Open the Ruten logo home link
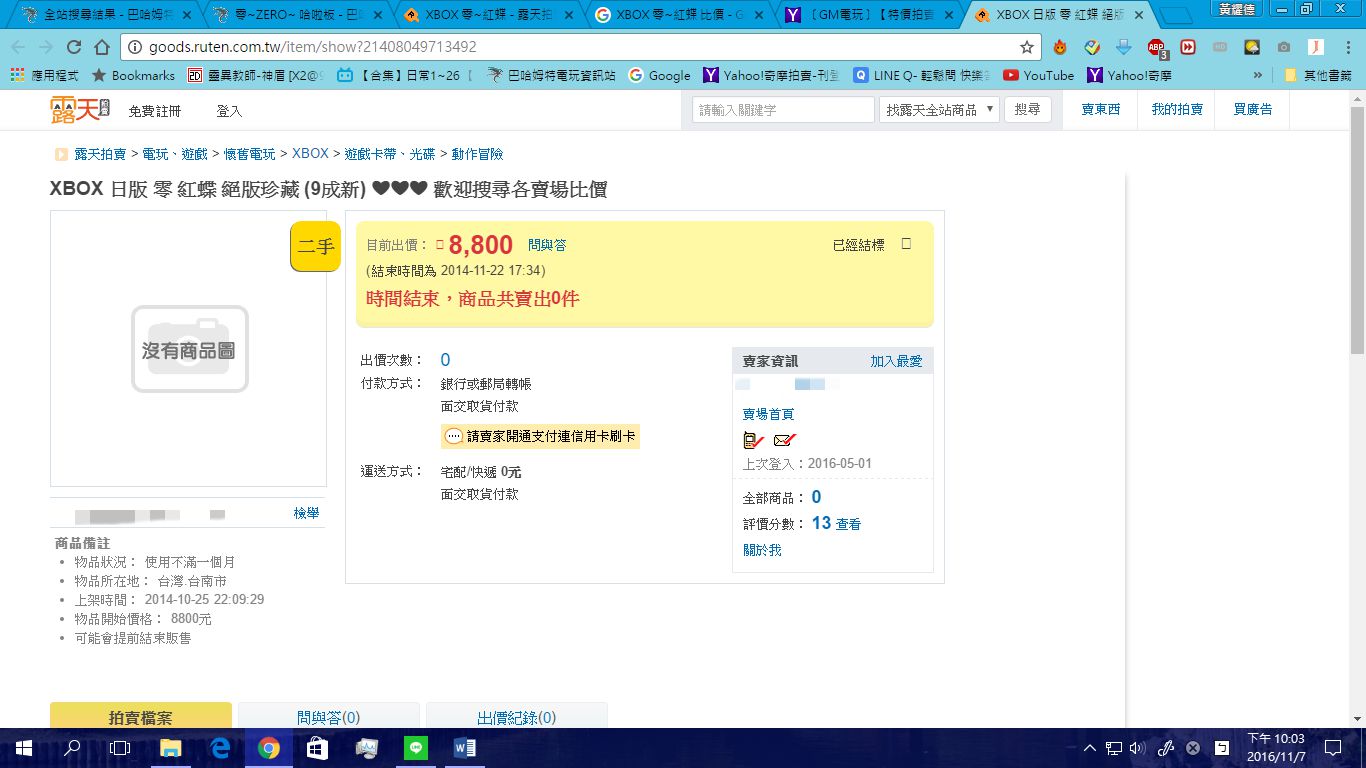This screenshot has width=1366, height=768. click(80, 110)
